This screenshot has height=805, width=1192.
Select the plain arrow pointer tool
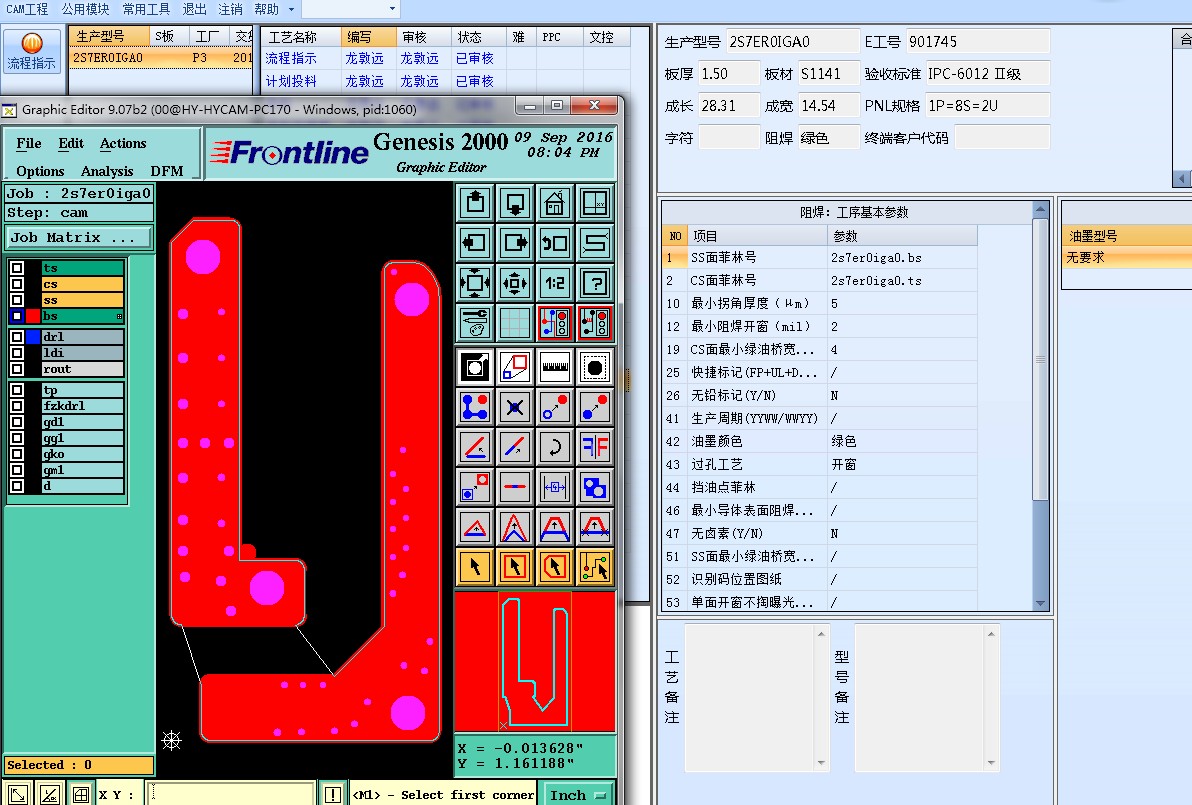click(475, 567)
